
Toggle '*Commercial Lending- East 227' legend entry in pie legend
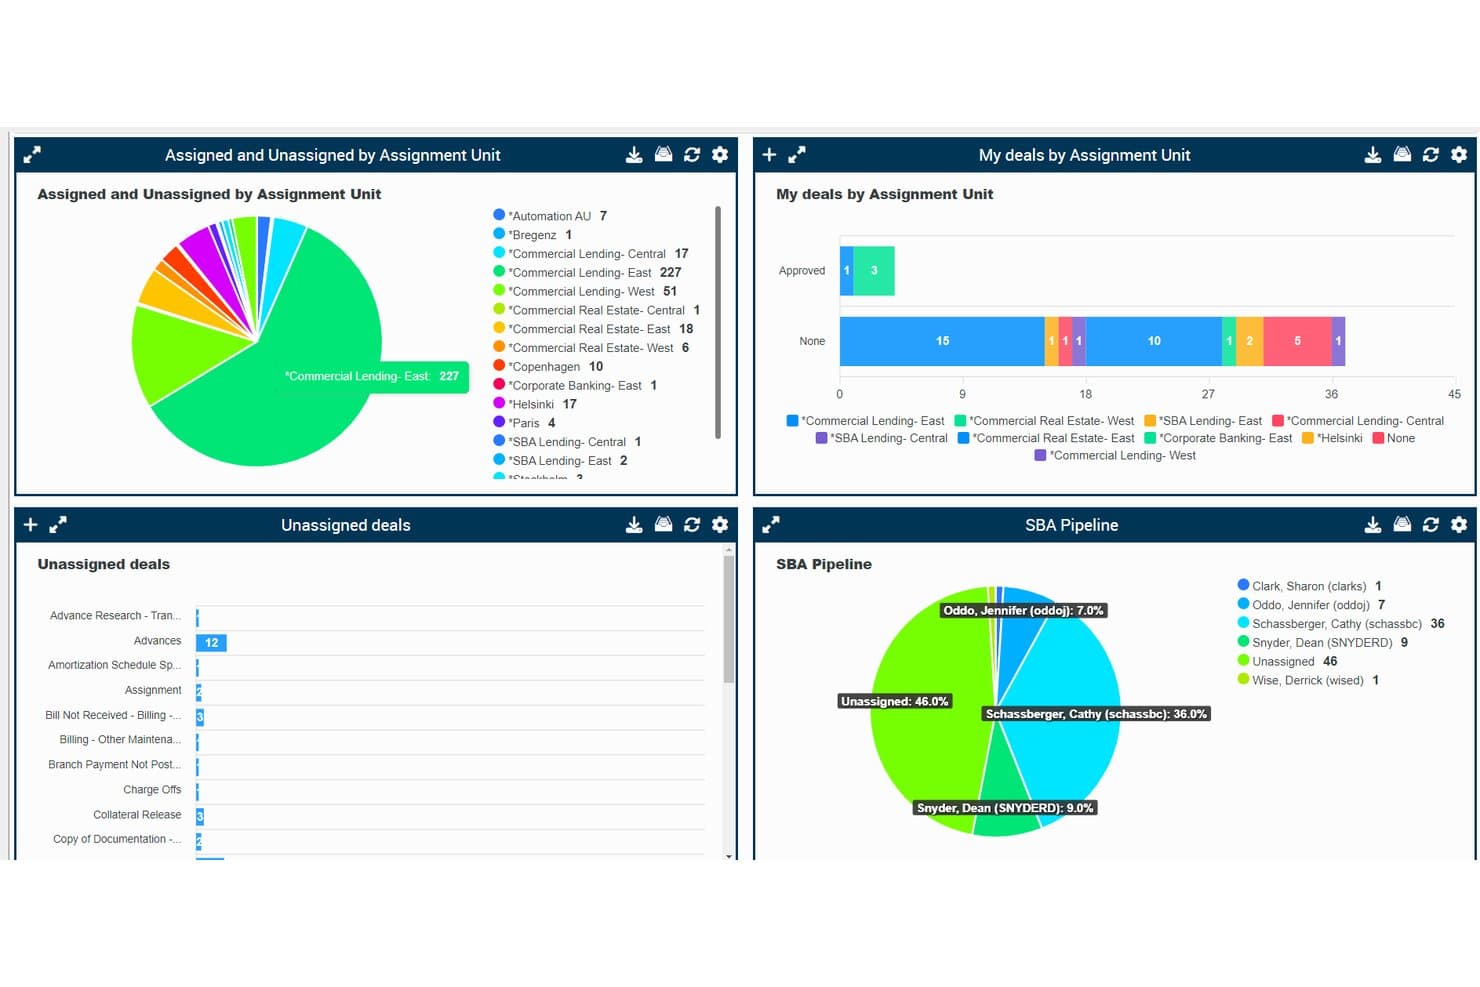click(587, 272)
